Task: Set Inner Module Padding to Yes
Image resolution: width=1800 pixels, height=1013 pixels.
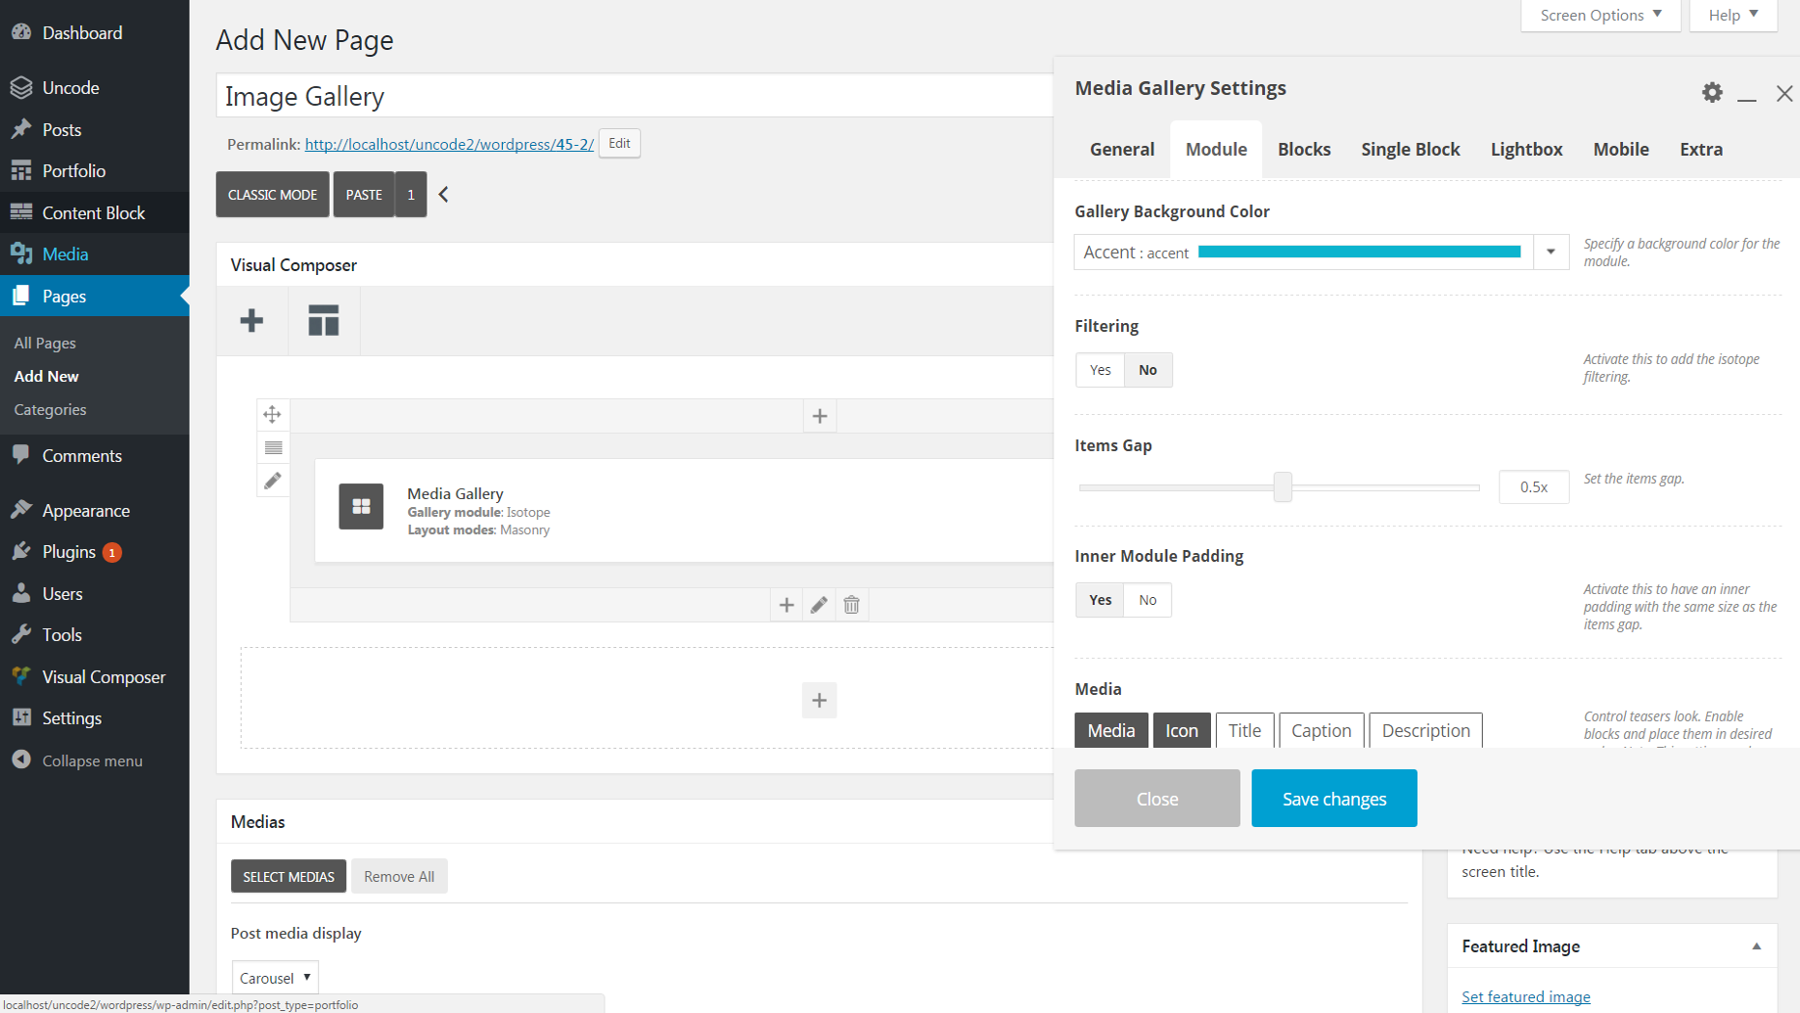Action: pos(1100,600)
